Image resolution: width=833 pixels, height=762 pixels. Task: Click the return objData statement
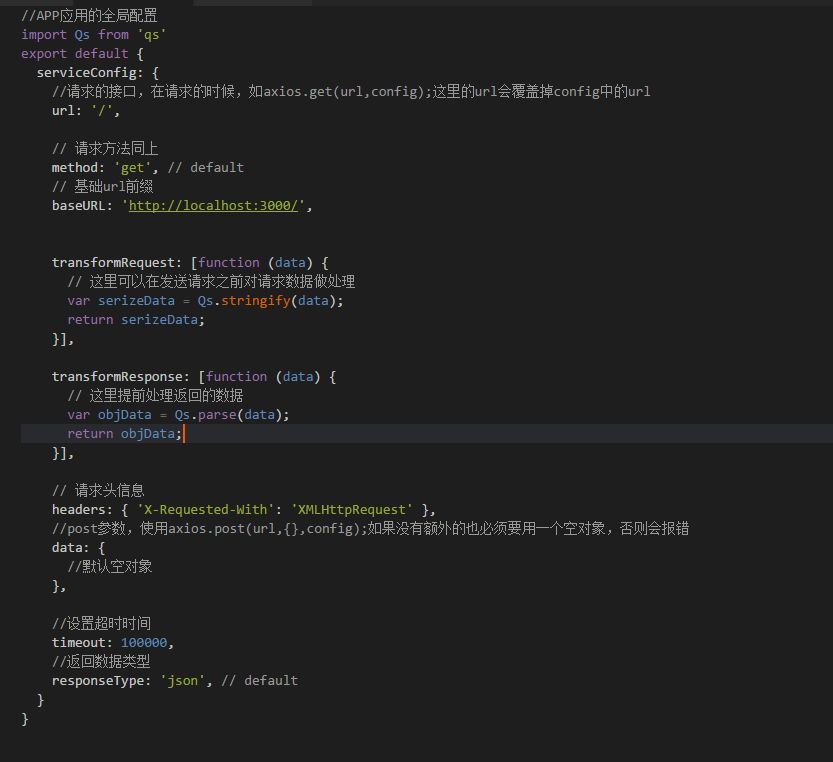coord(122,433)
